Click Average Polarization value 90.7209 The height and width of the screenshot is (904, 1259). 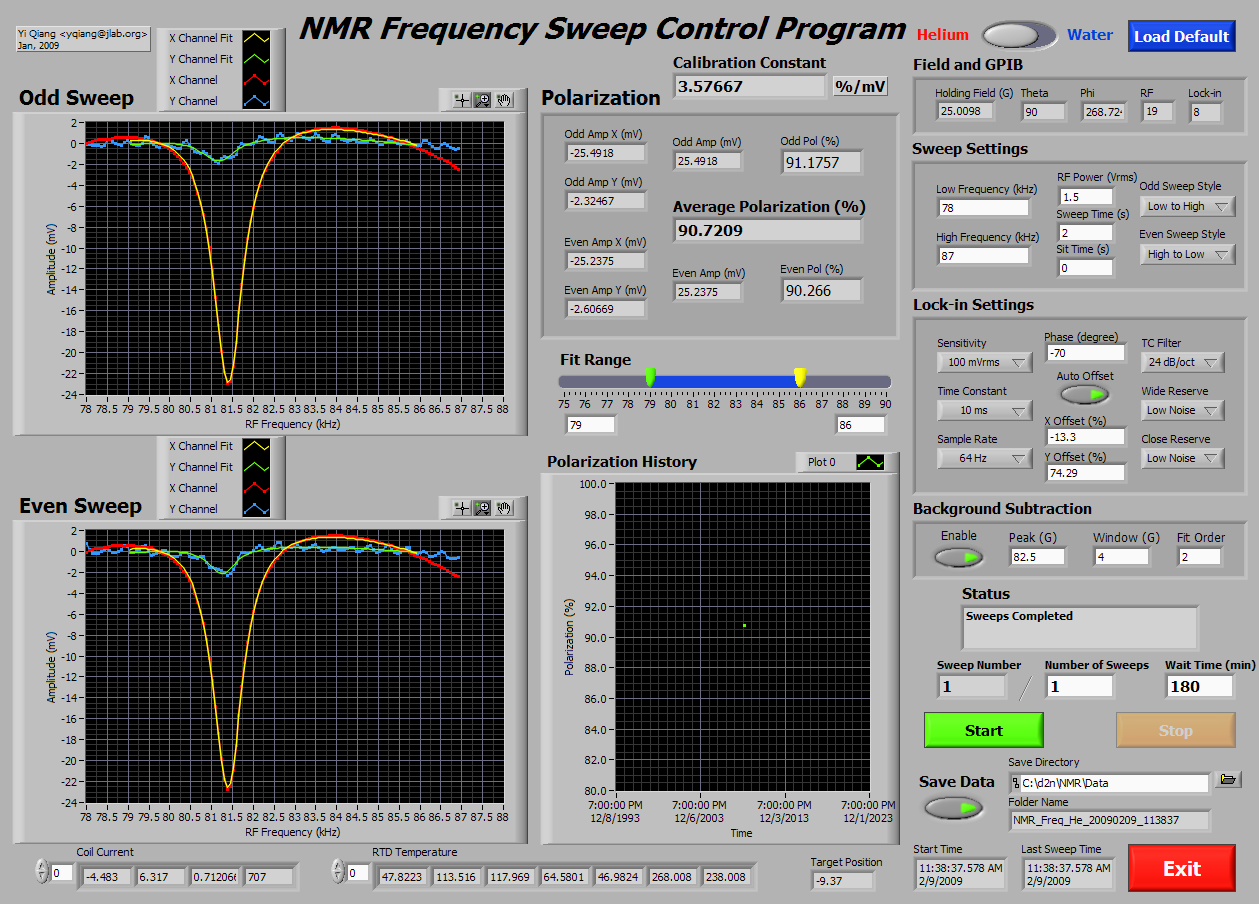(x=767, y=230)
